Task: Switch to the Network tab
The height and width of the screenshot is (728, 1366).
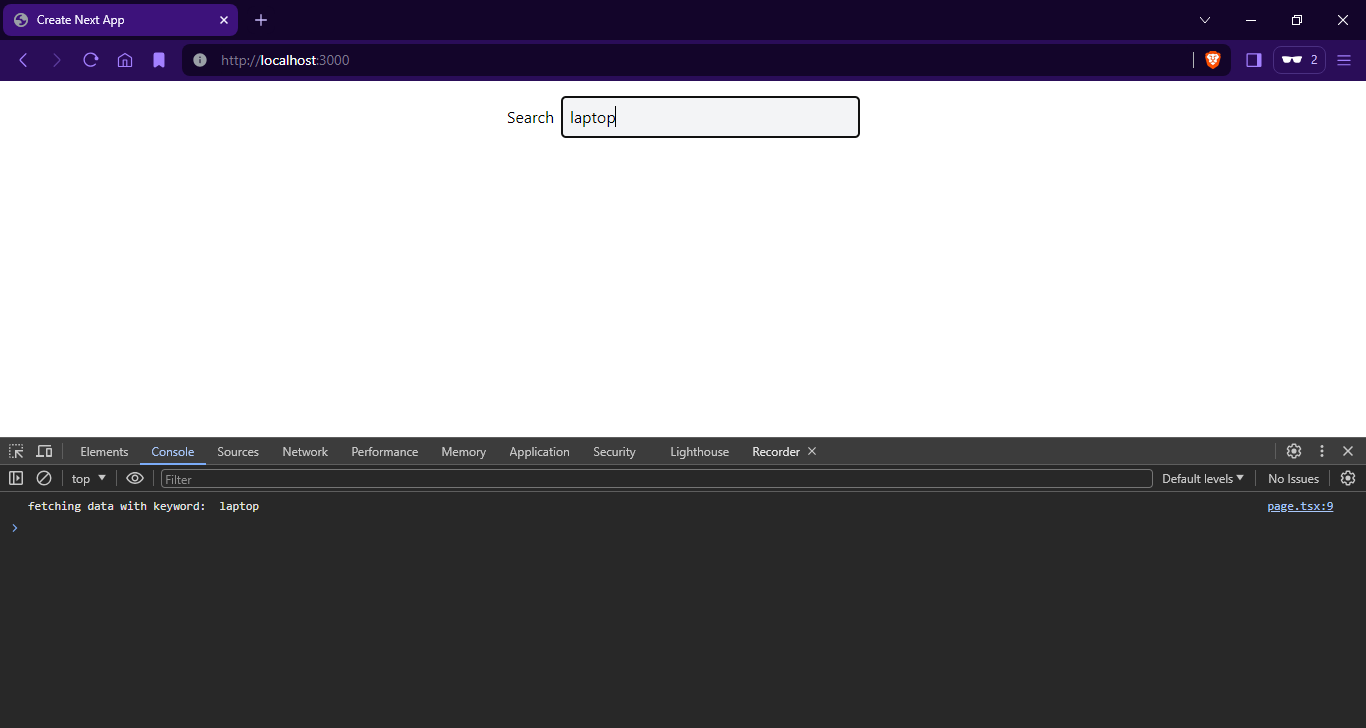Action: pos(305,451)
